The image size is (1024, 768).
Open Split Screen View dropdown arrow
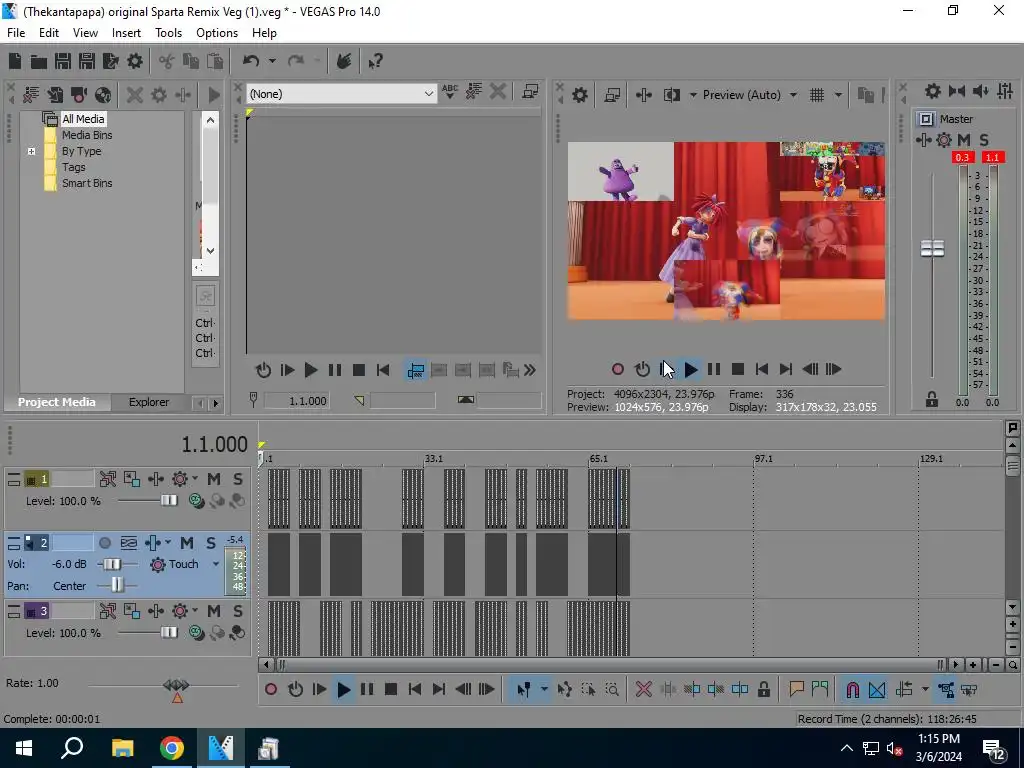(693, 95)
